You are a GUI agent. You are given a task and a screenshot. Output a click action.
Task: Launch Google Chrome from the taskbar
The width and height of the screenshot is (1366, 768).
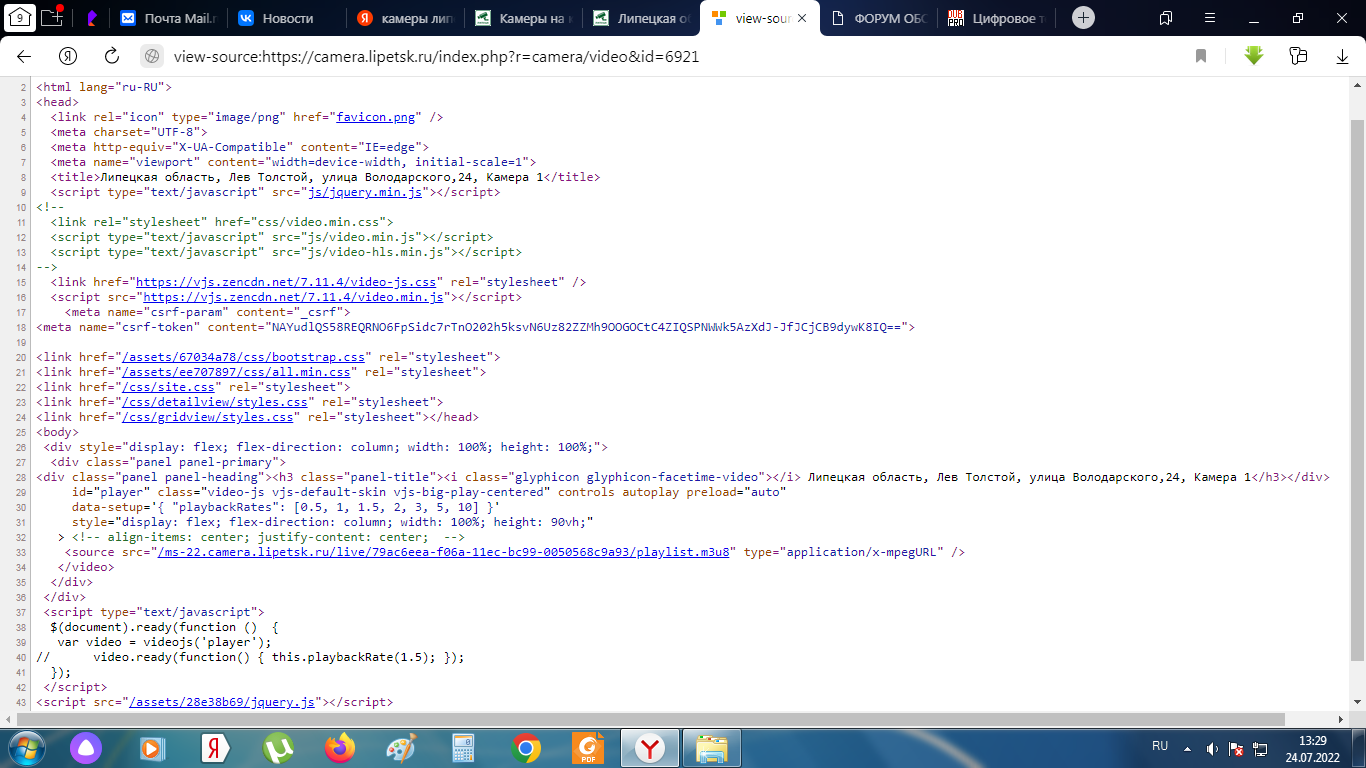(x=527, y=747)
